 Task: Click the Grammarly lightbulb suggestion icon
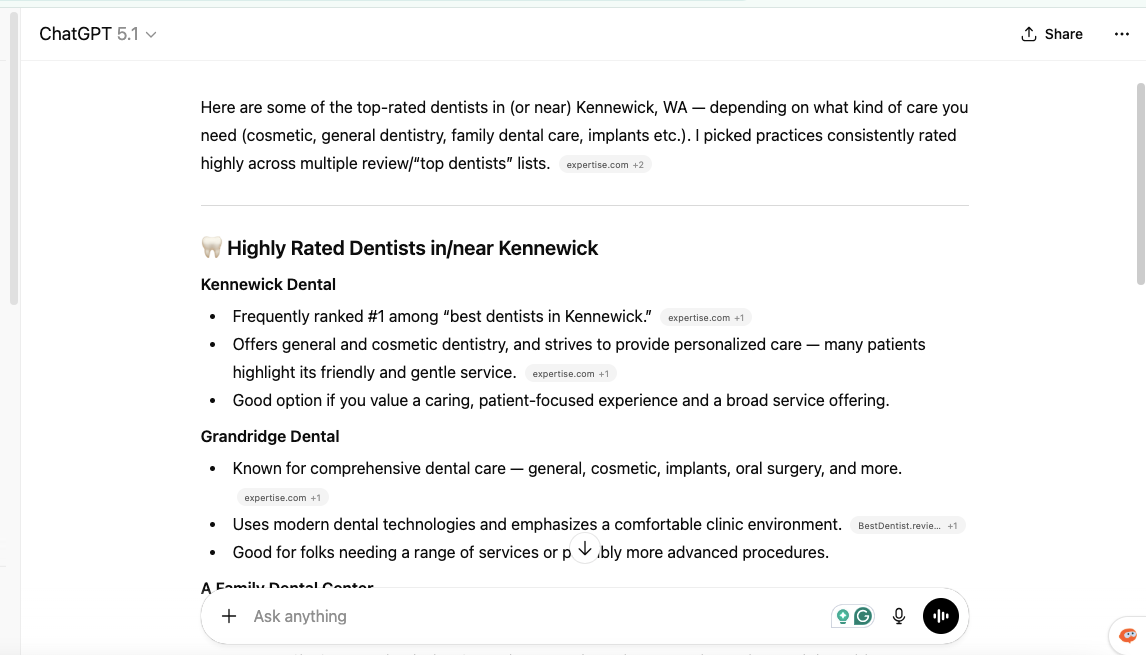click(x=842, y=616)
